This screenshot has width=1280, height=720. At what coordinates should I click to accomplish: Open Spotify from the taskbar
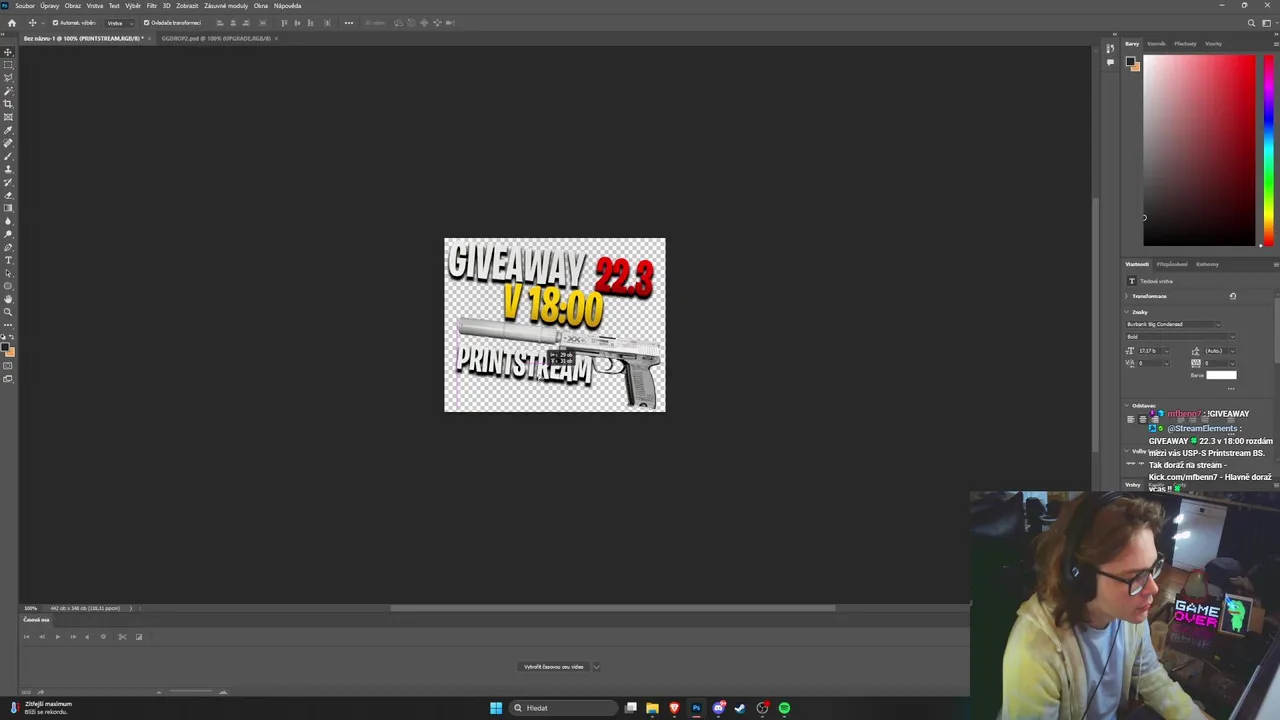[x=784, y=708]
